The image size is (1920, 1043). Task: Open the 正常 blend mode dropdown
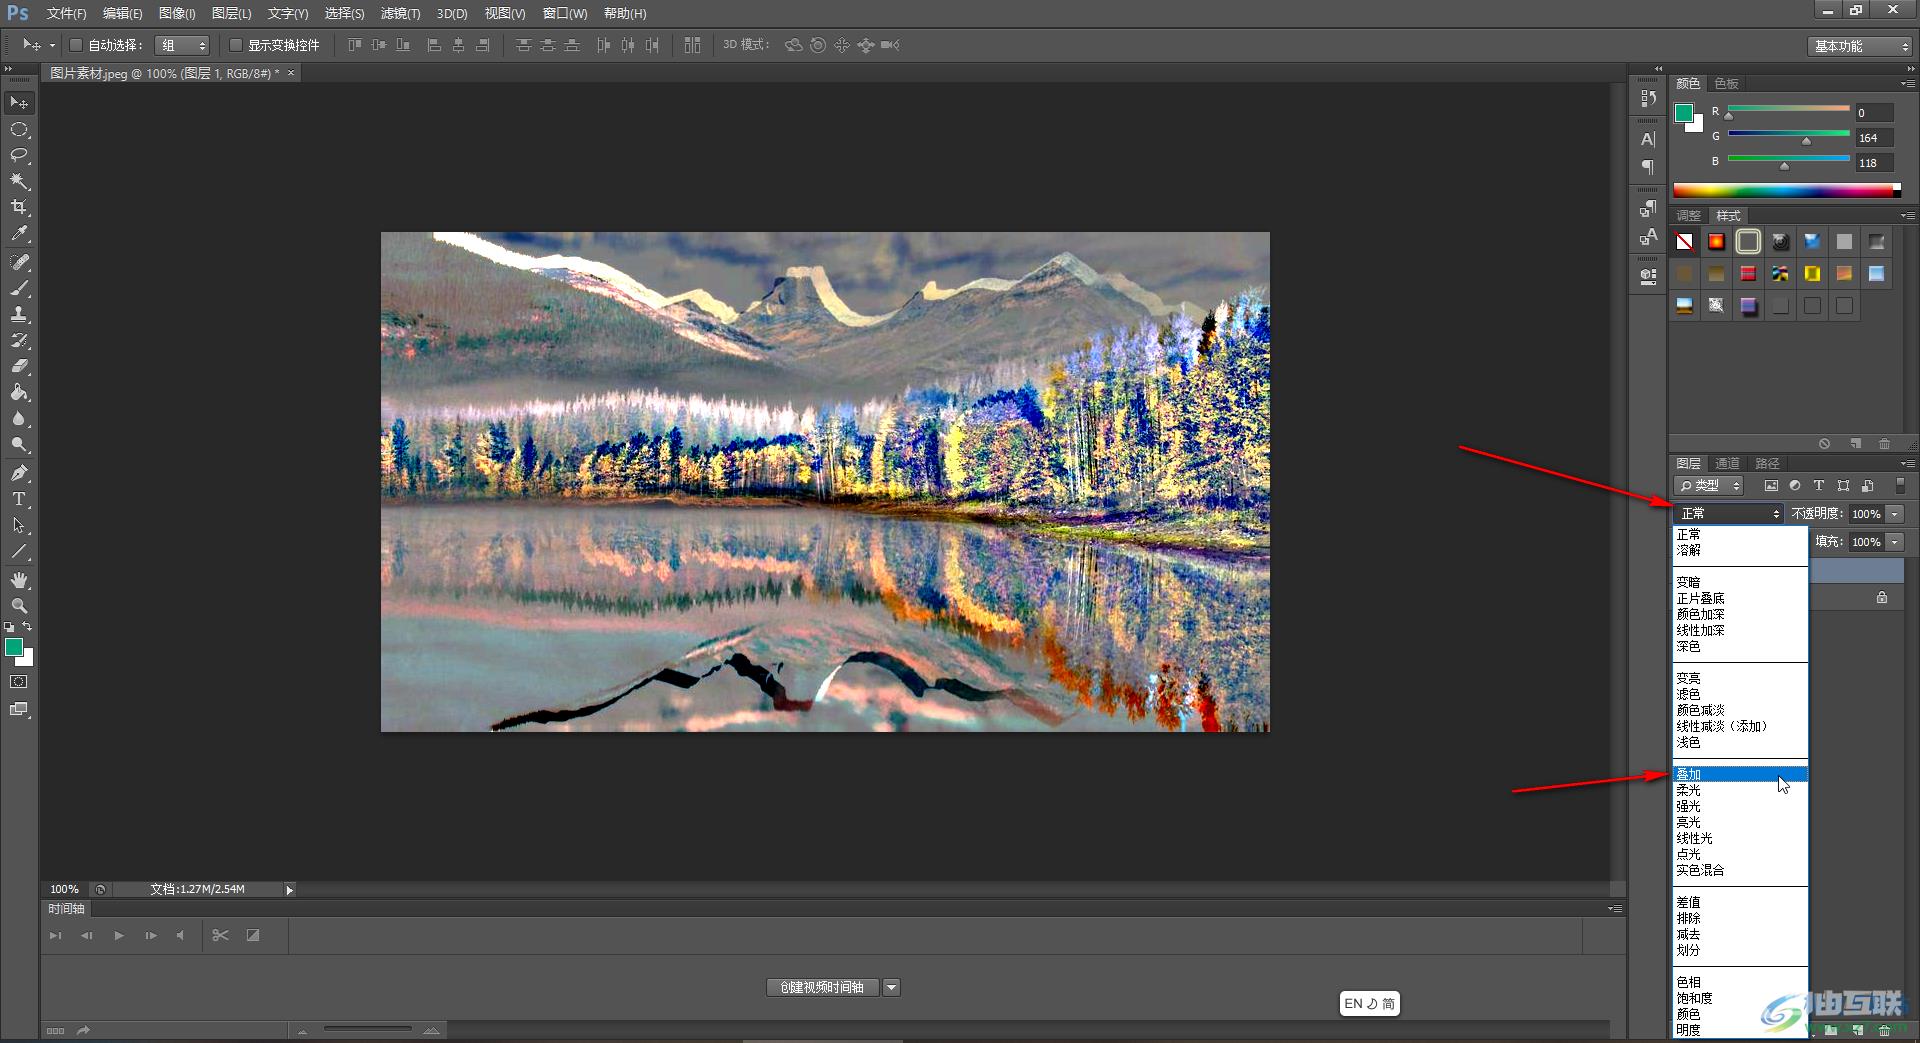click(x=1728, y=514)
